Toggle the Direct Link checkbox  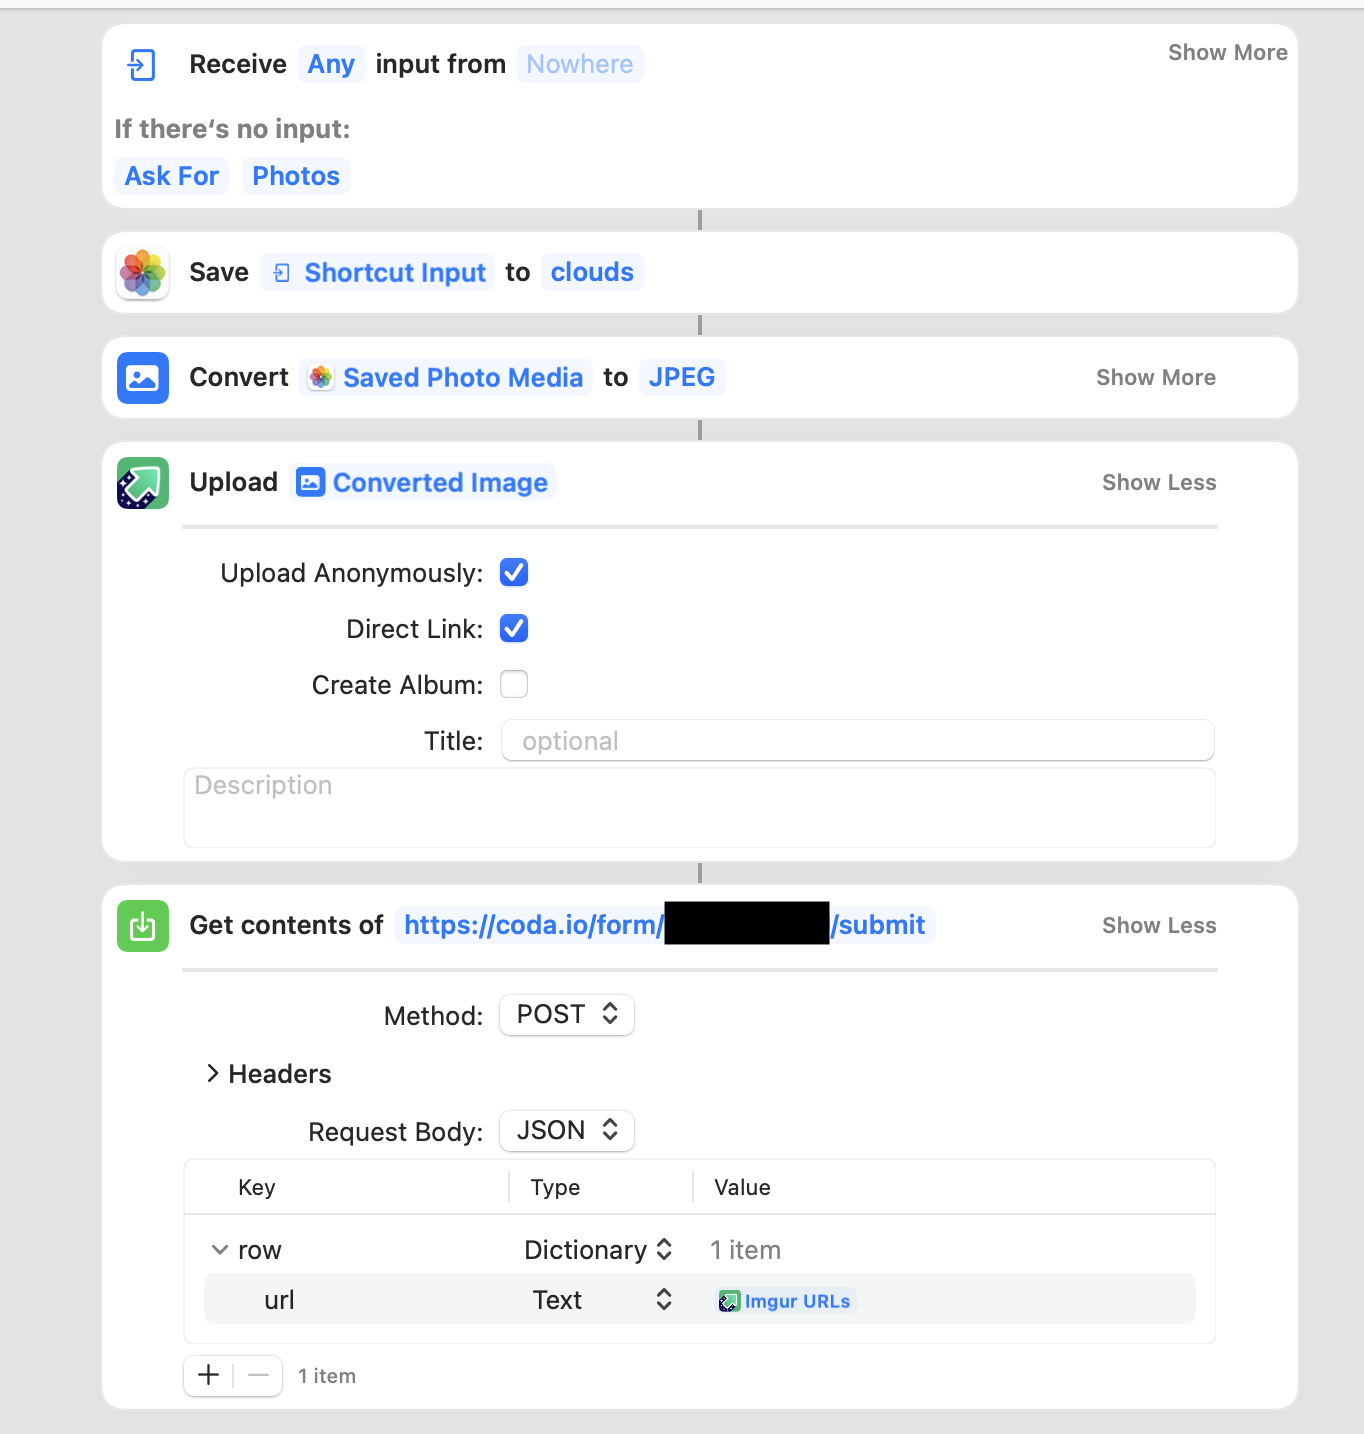(x=514, y=629)
